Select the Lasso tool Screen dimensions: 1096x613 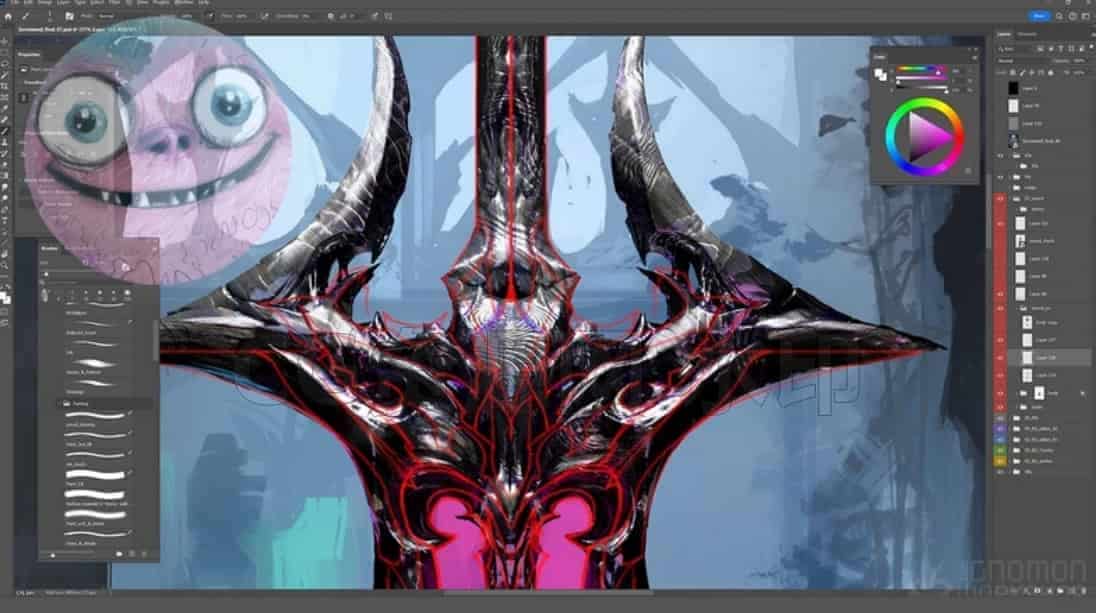[x=5, y=64]
